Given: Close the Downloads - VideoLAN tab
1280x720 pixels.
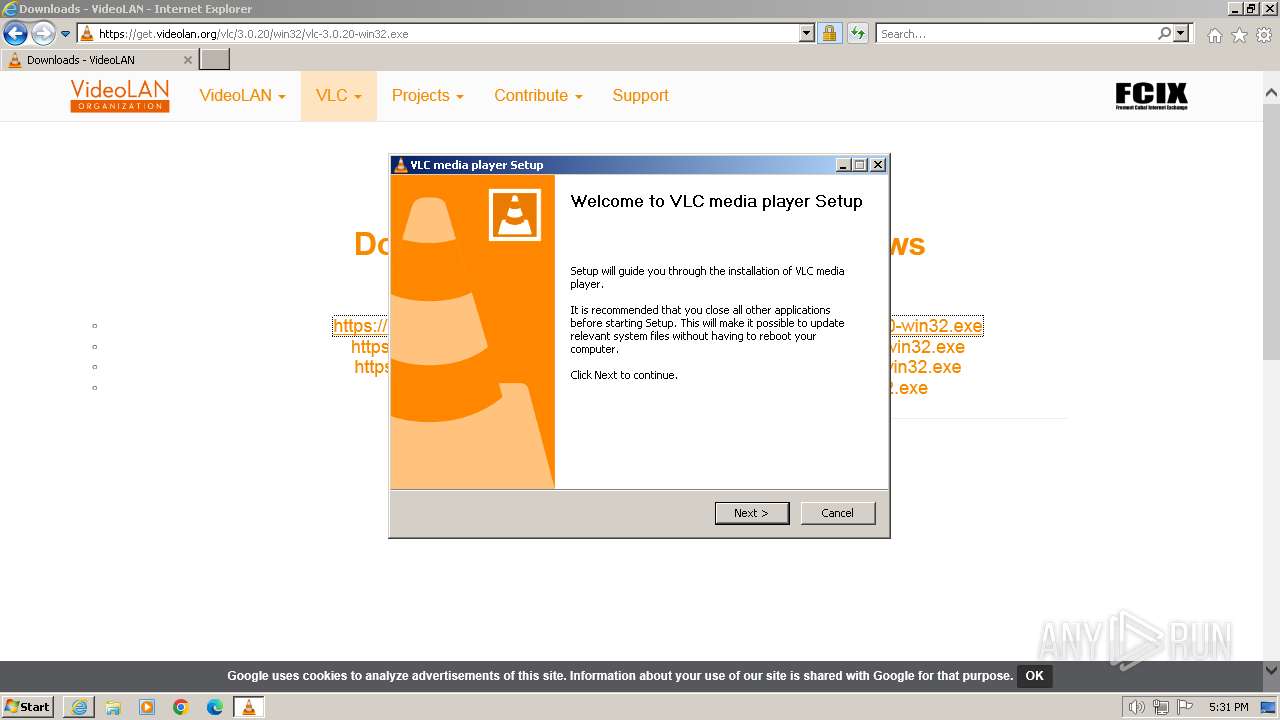Looking at the screenshot, I should [x=187, y=60].
